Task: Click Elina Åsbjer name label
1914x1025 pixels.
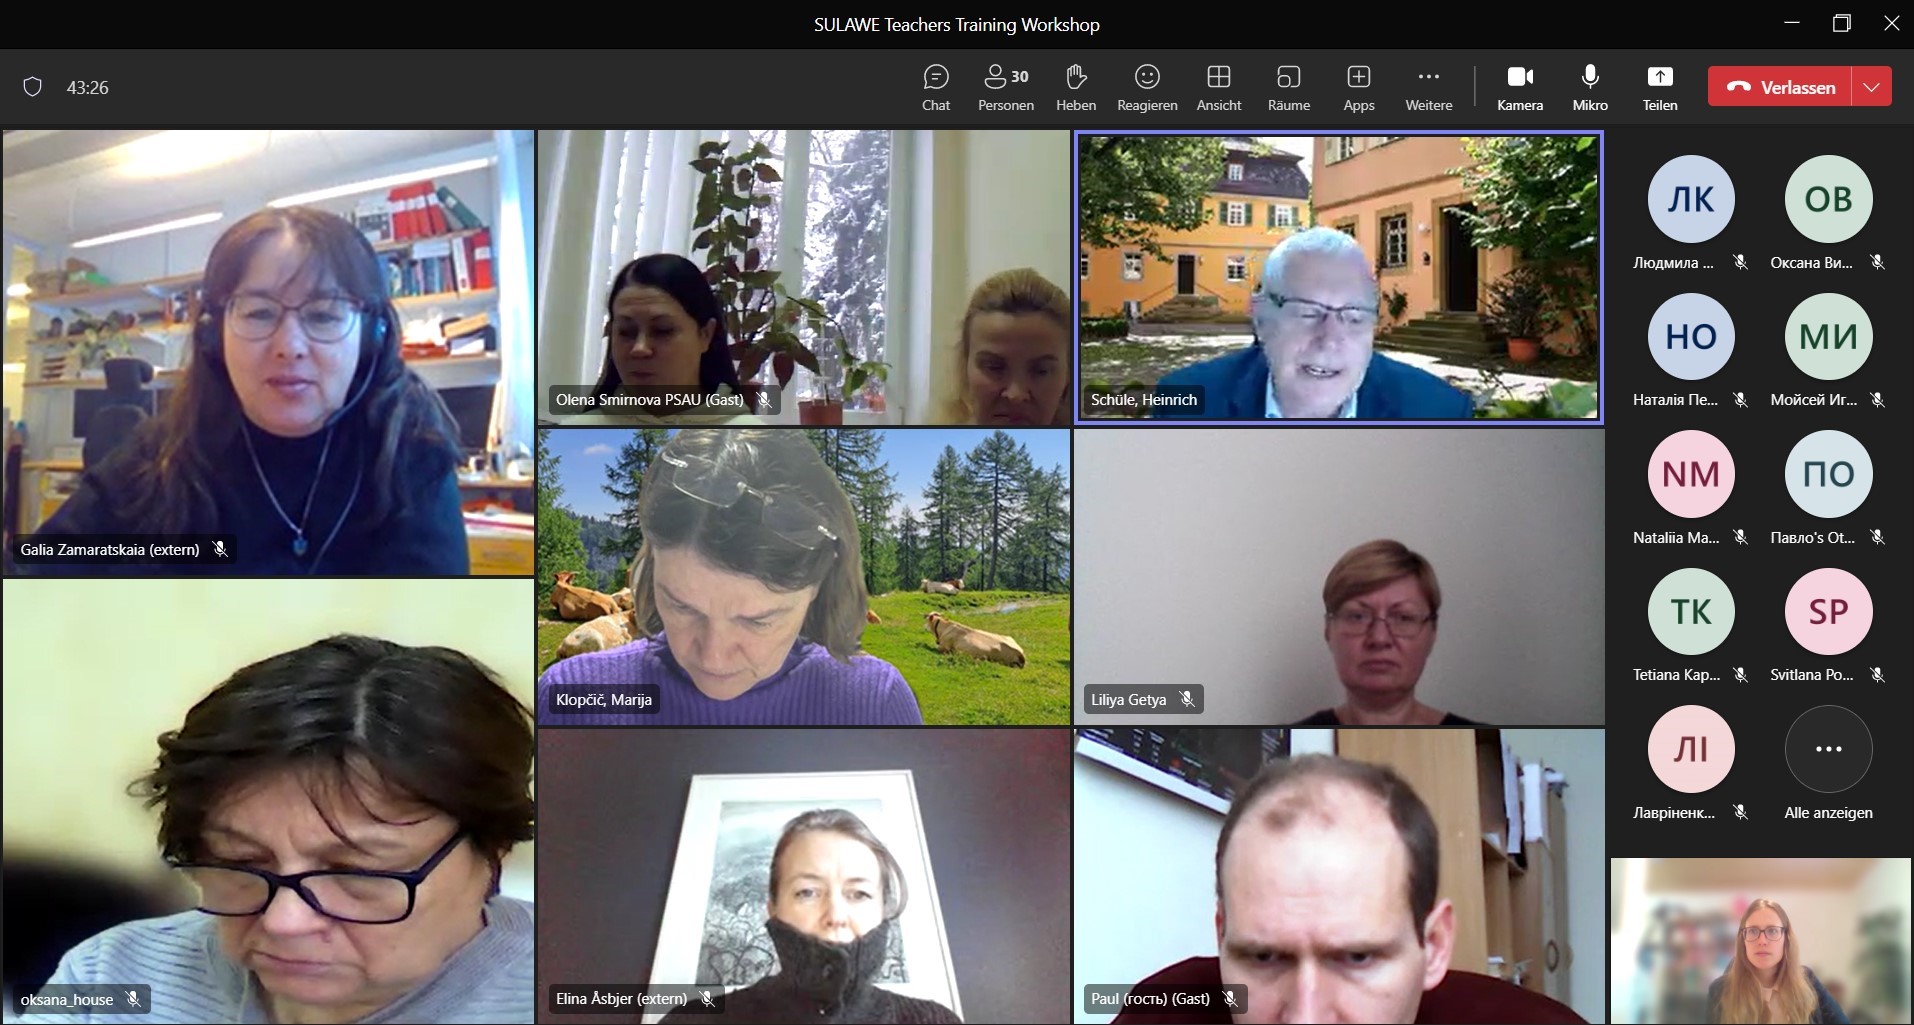Action: pyautogui.click(x=622, y=998)
